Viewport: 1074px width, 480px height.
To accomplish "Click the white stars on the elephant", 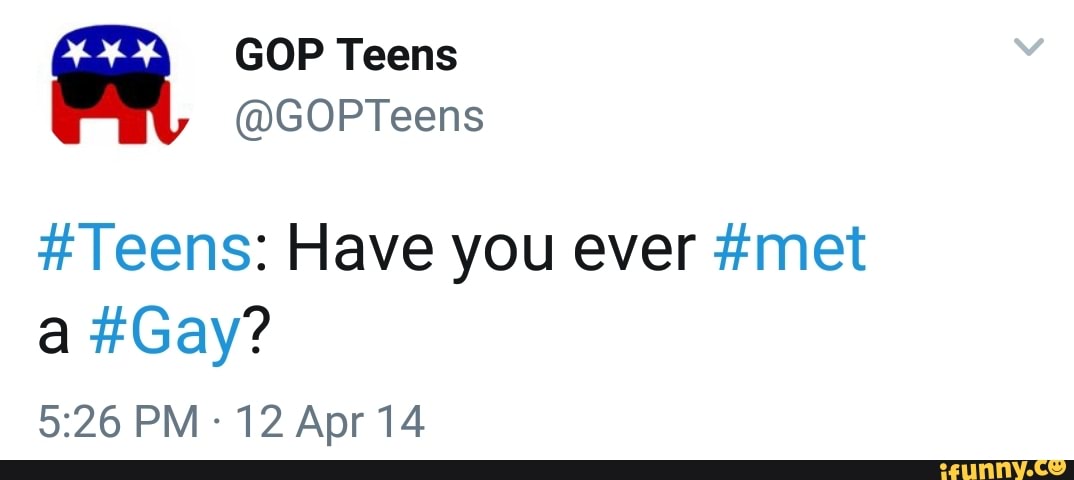I will tap(109, 51).
